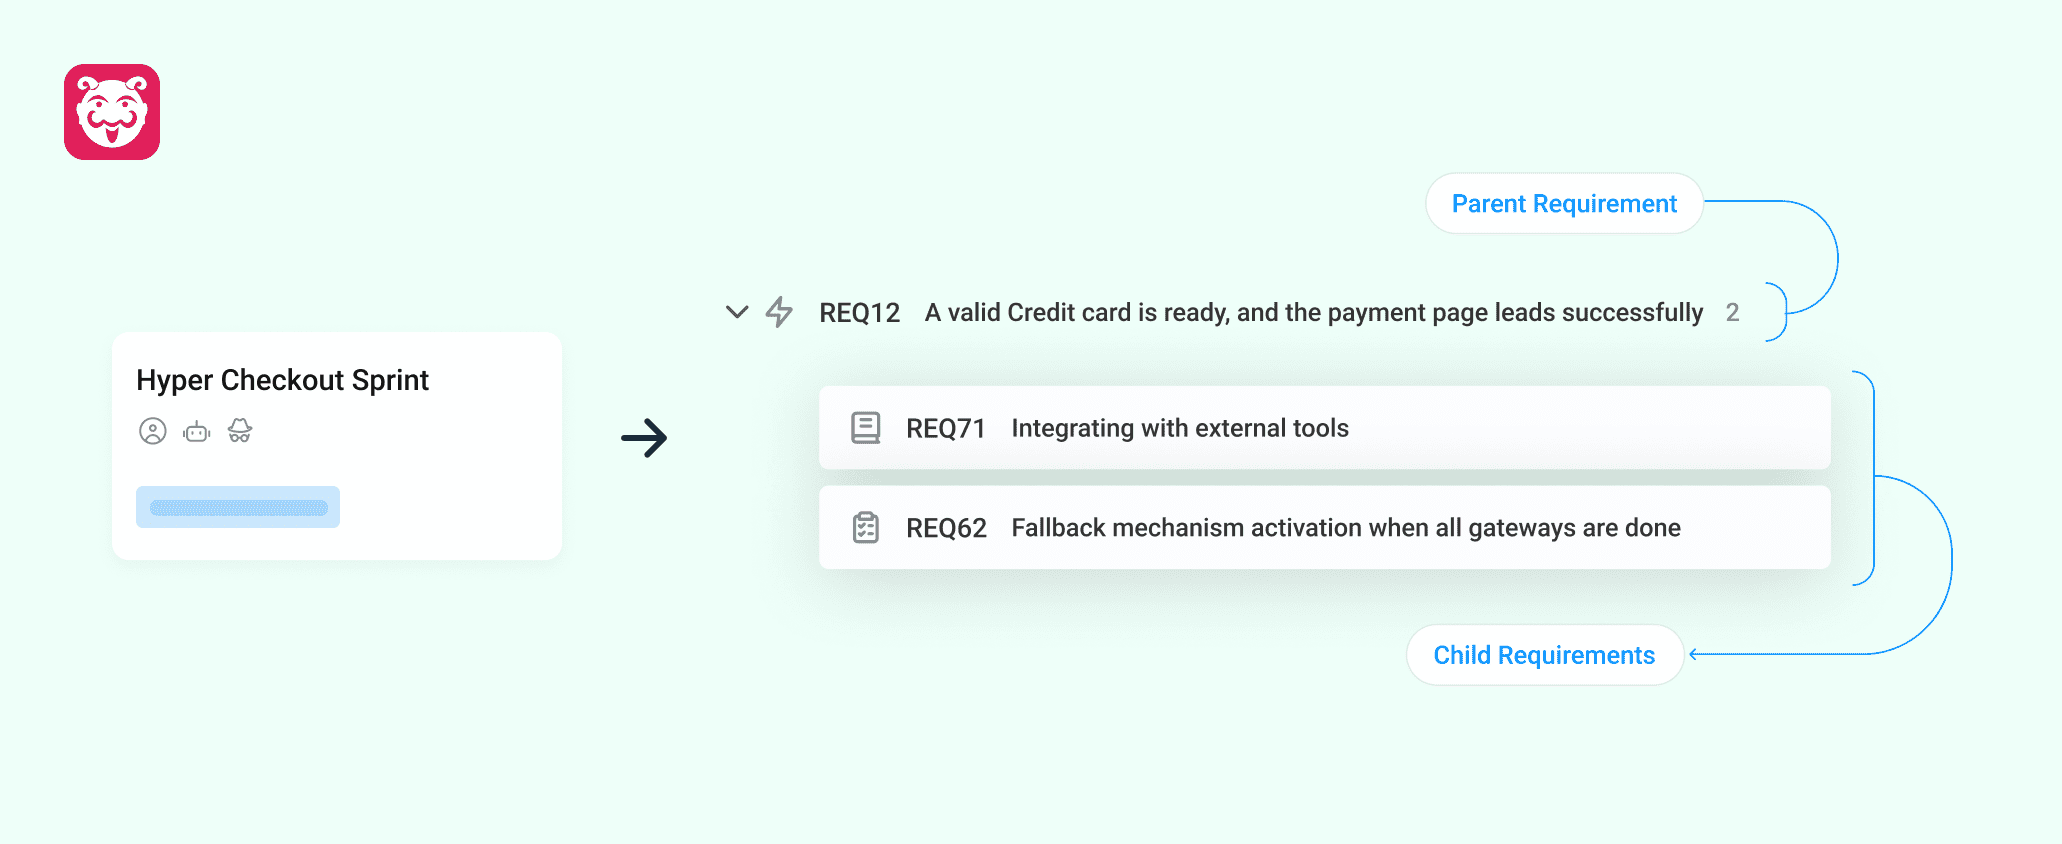This screenshot has height=844, width=2062.
Task: Open the Hyper Checkout Sprint title
Action: [x=282, y=380]
